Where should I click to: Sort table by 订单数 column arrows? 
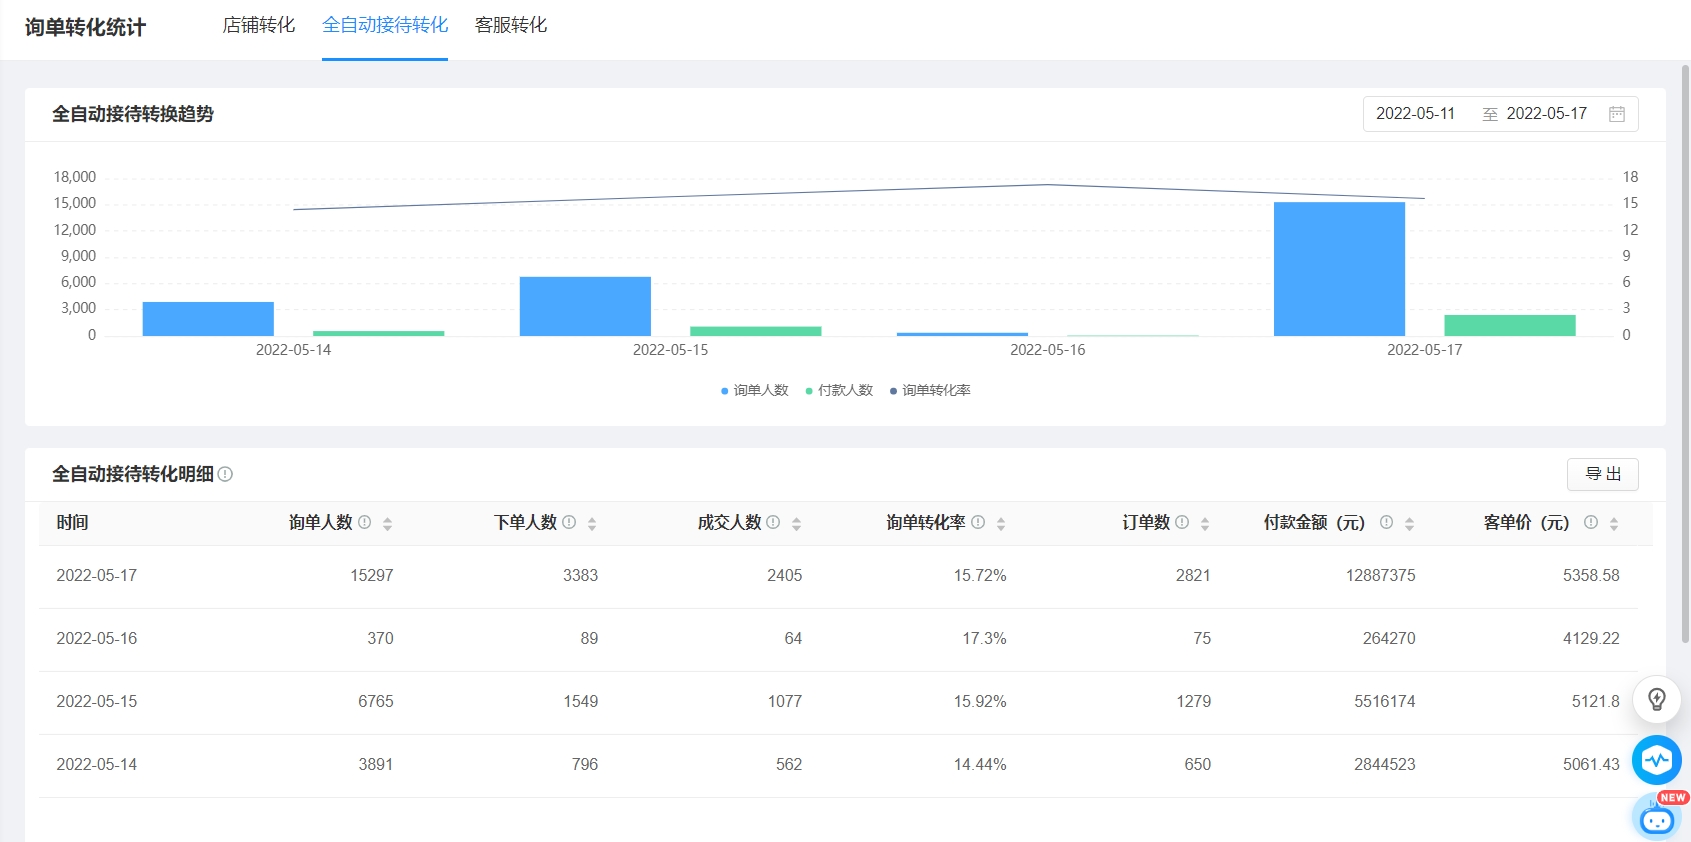[1205, 523]
